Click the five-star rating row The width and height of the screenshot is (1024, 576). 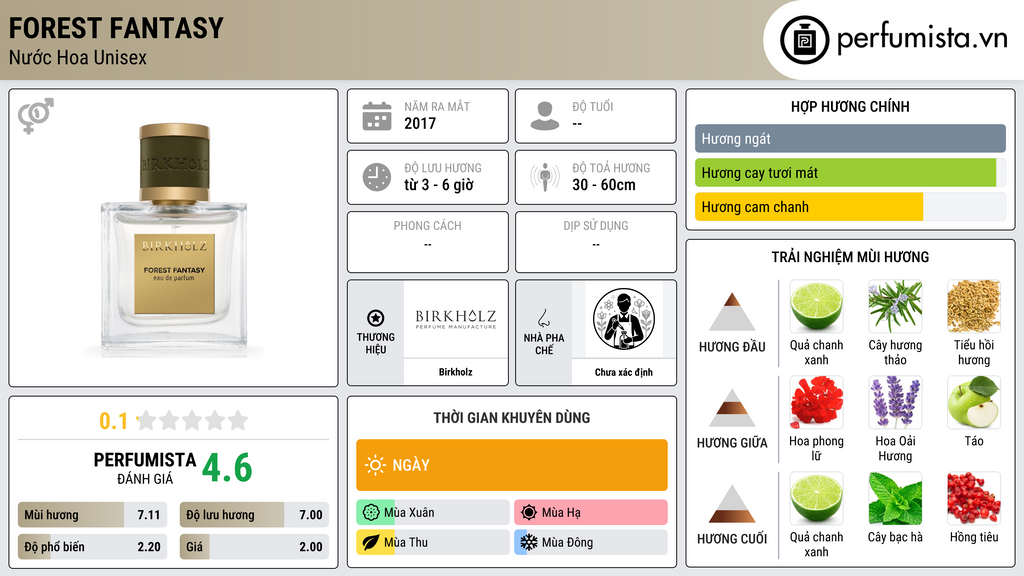click(192, 420)
